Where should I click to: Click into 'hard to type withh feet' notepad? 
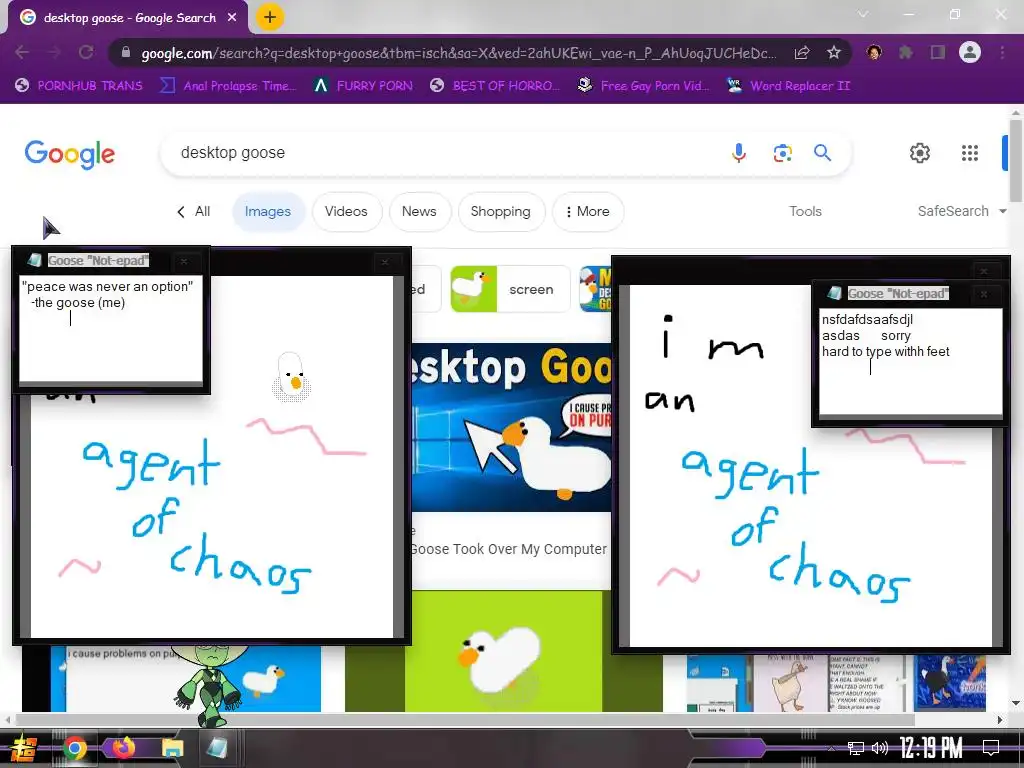click(x=910, y=361)
